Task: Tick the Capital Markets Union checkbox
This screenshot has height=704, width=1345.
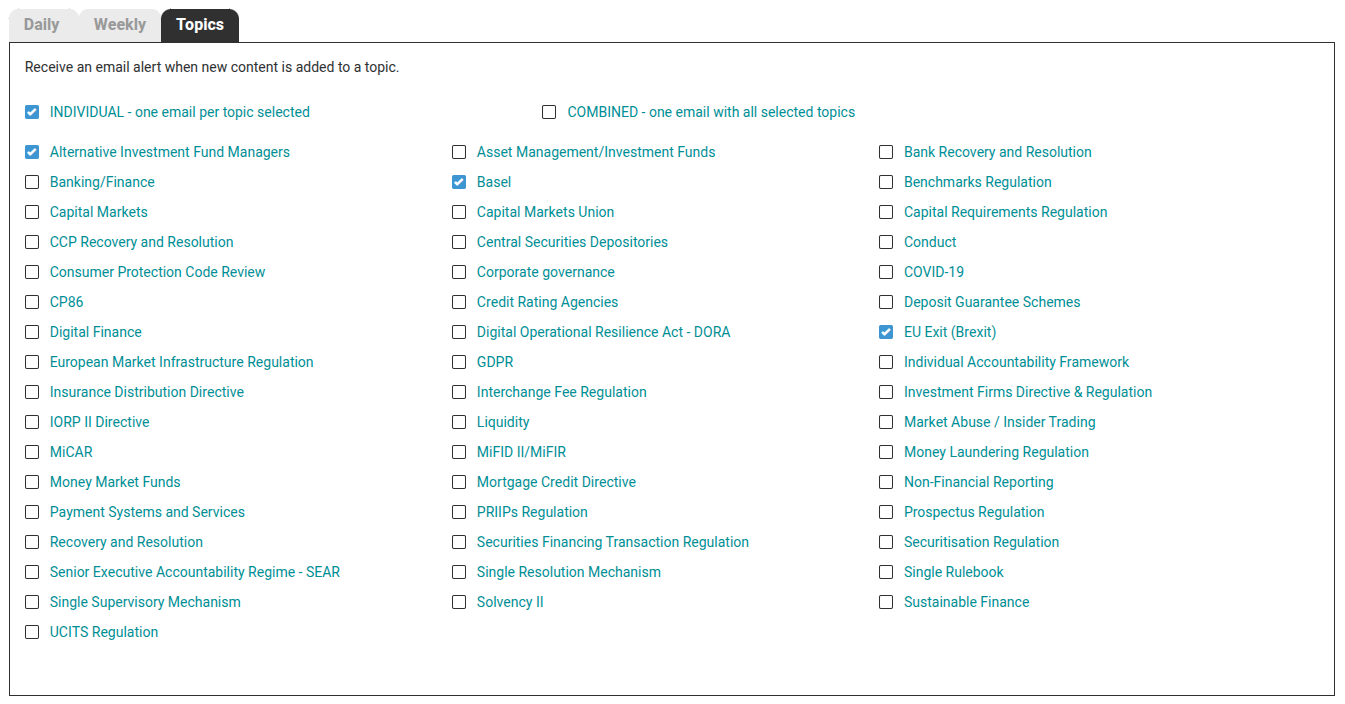Action: (x=459, y=212)
